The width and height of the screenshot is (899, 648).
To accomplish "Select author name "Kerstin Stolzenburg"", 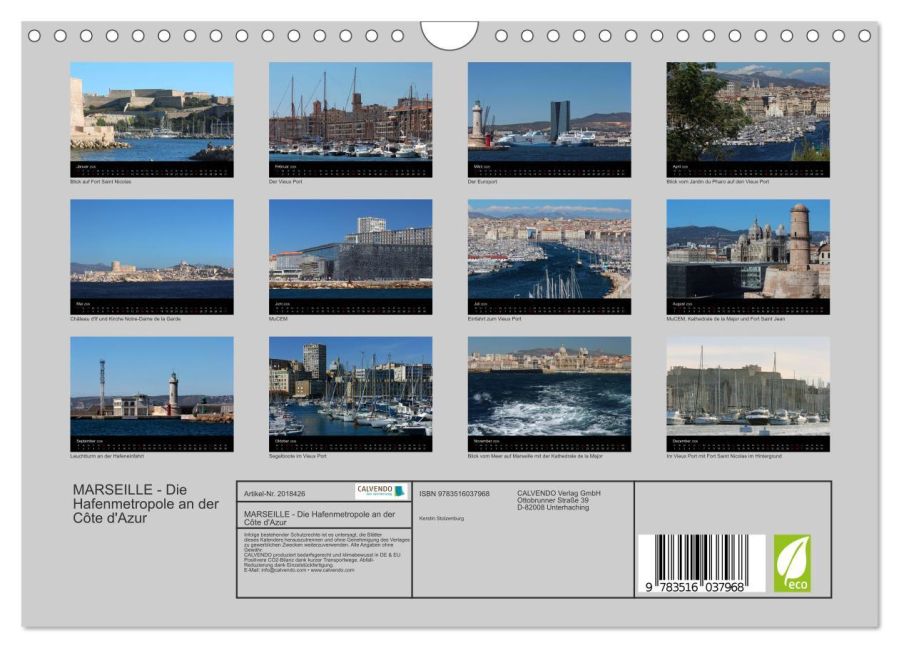I will [x=441, y=518].
